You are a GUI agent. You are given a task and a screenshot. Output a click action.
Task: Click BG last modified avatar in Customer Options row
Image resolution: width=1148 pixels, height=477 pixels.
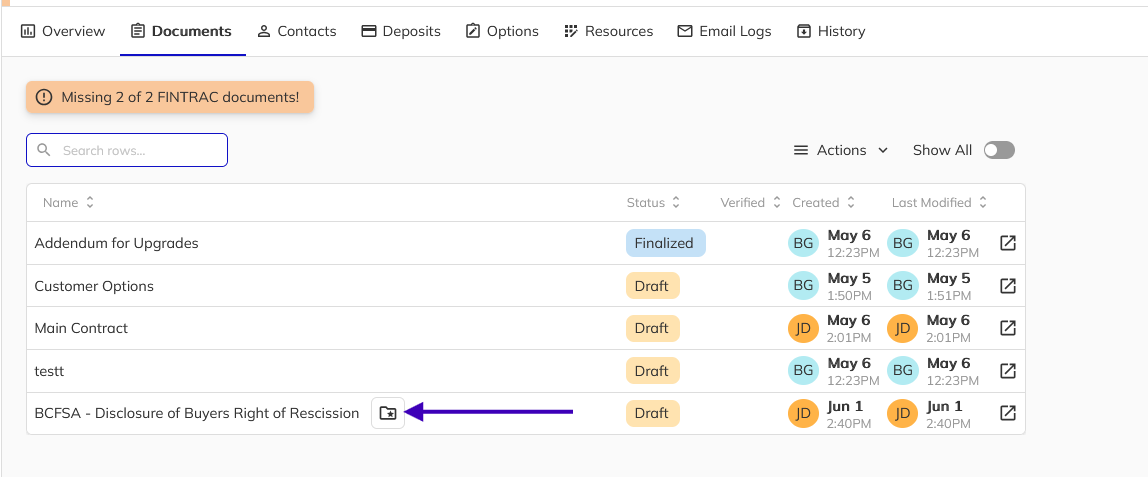tap(903, 286)
